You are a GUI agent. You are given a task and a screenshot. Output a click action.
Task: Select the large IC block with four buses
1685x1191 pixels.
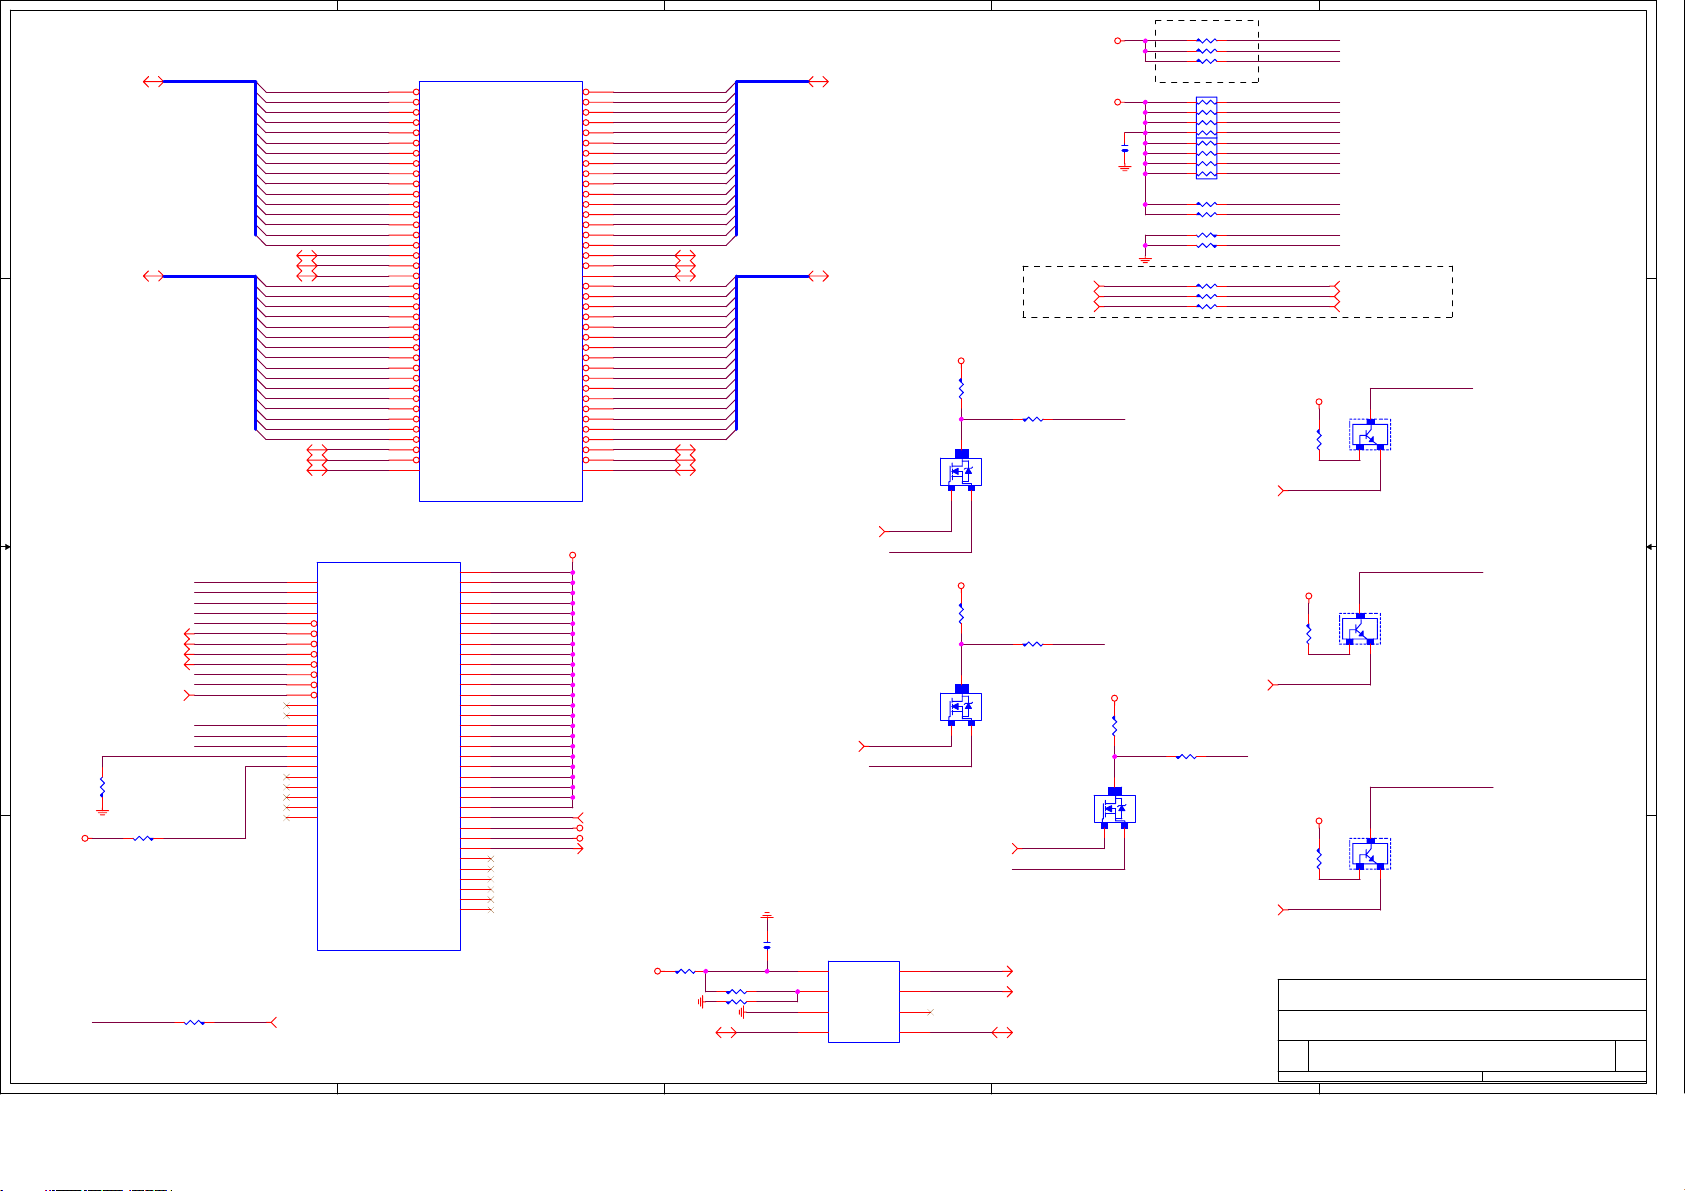coord(500,291)
